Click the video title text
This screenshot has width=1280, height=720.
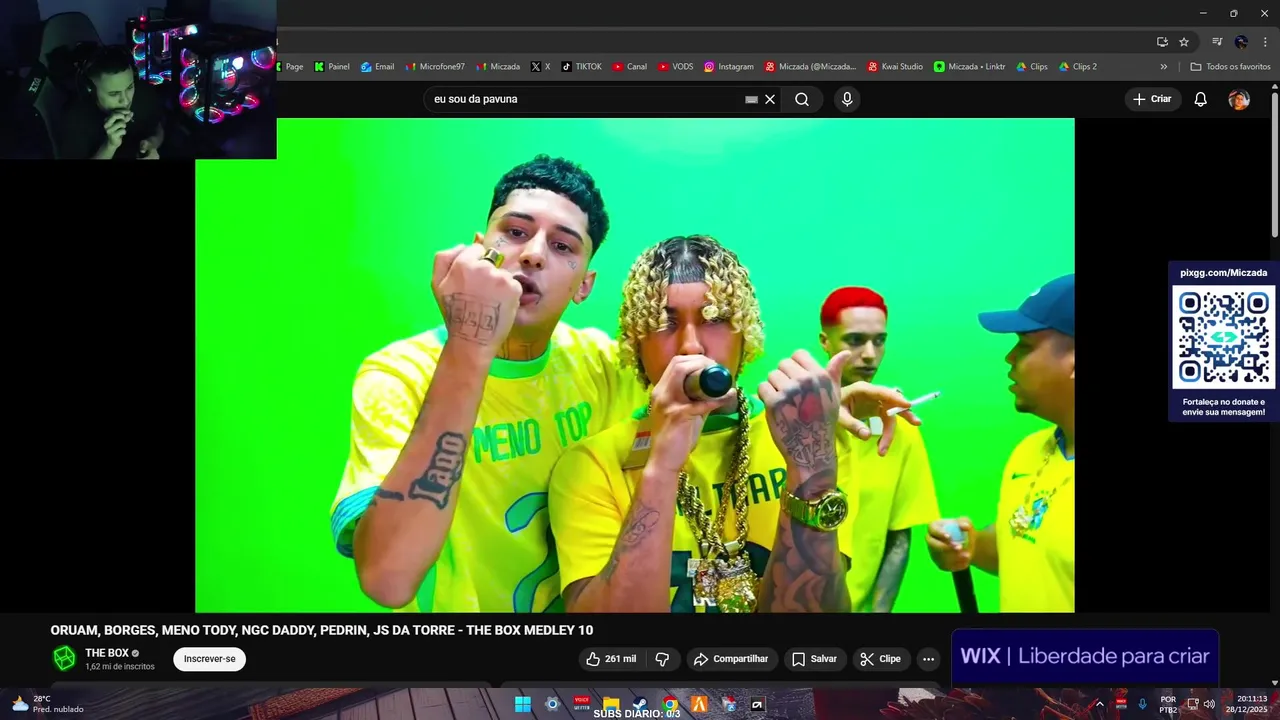(322, 630)
